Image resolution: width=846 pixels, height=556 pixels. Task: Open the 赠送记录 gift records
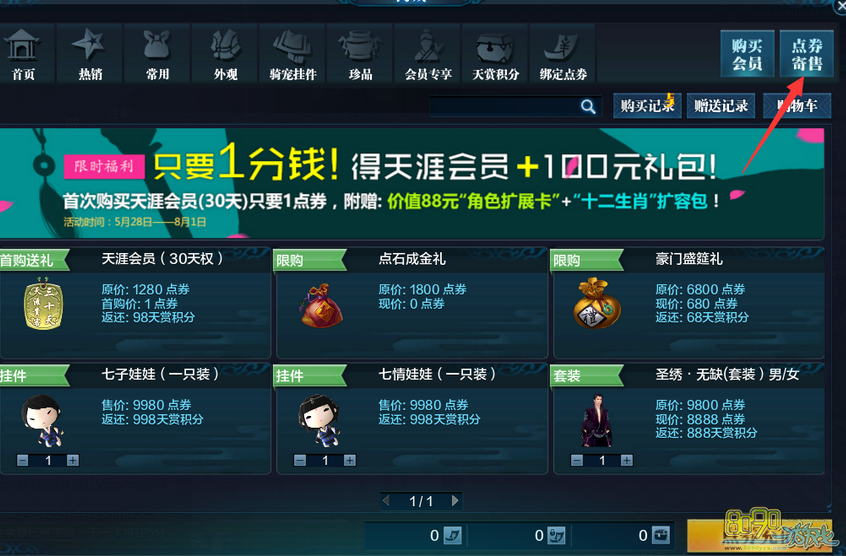pyautogui.click(x=721, y=106)
